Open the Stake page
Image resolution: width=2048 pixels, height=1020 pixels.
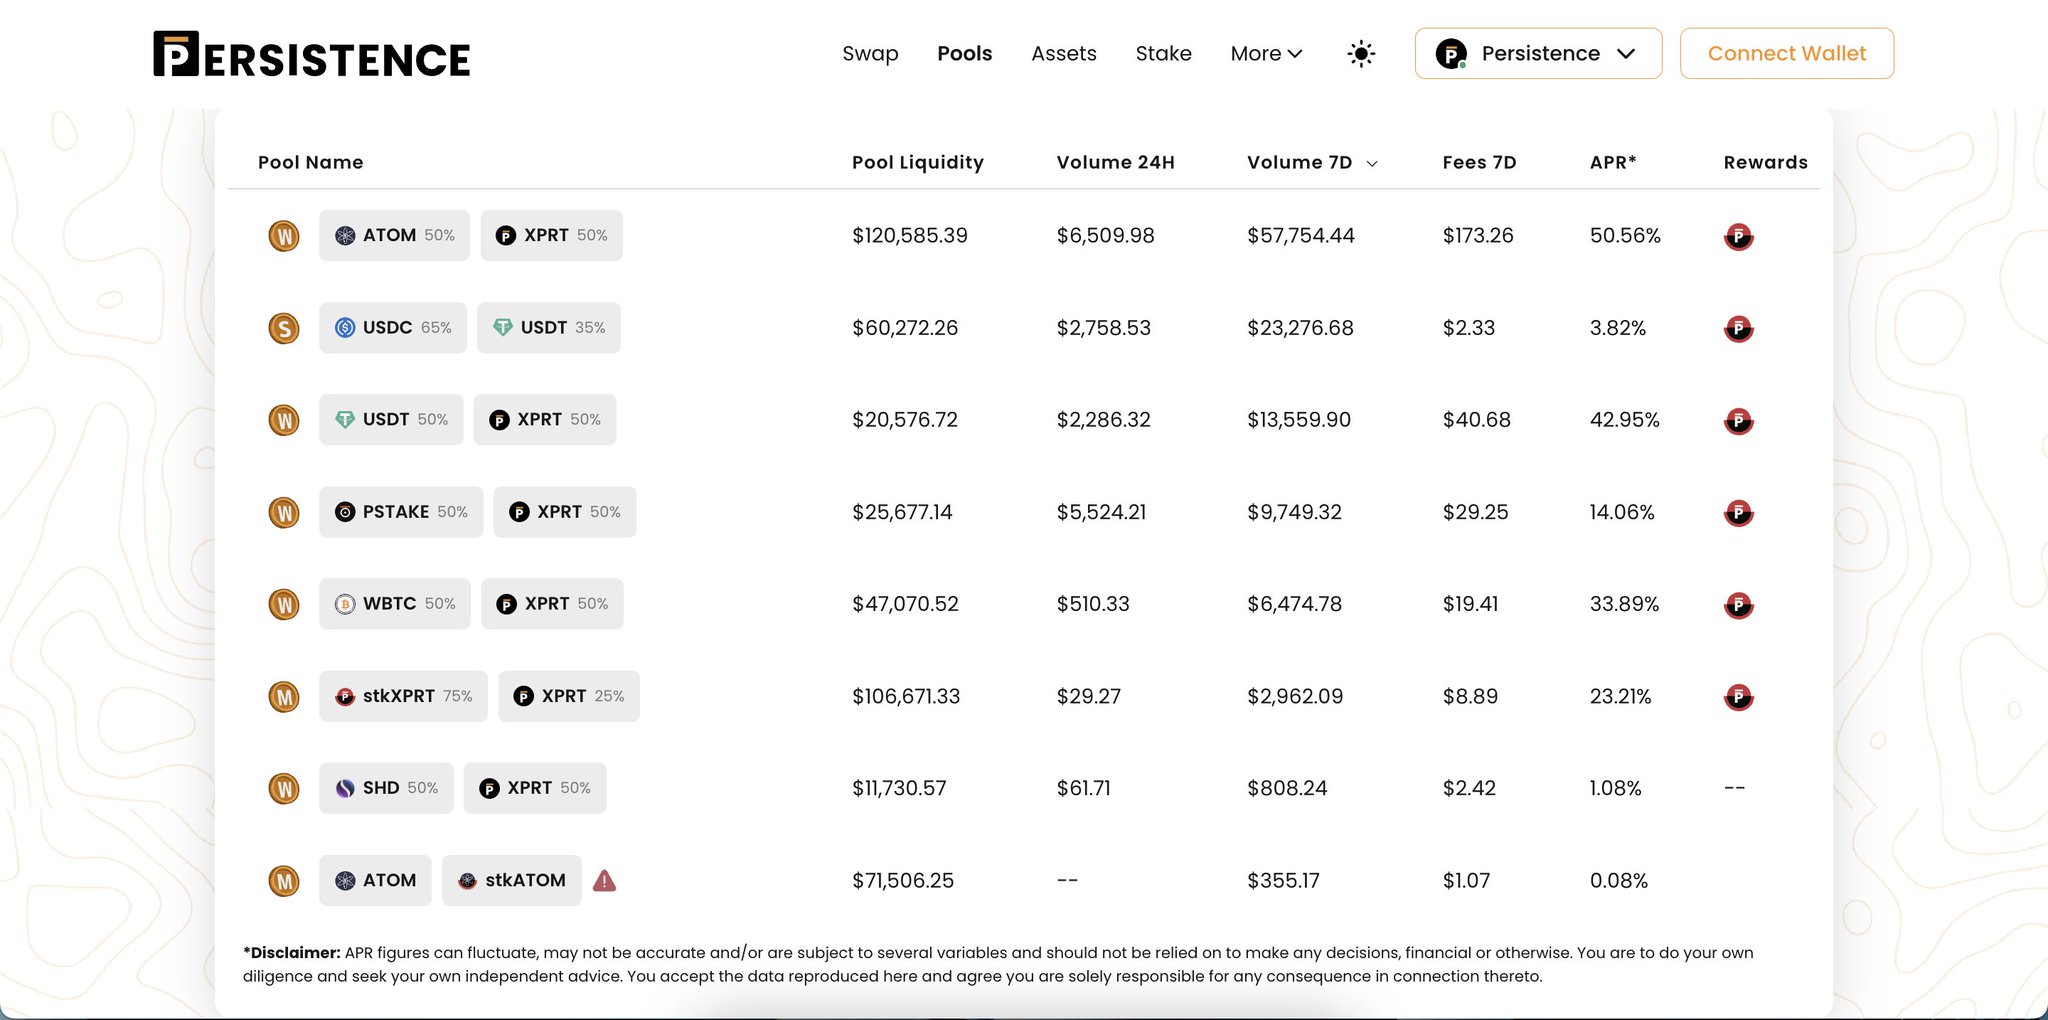(1163, 54)
